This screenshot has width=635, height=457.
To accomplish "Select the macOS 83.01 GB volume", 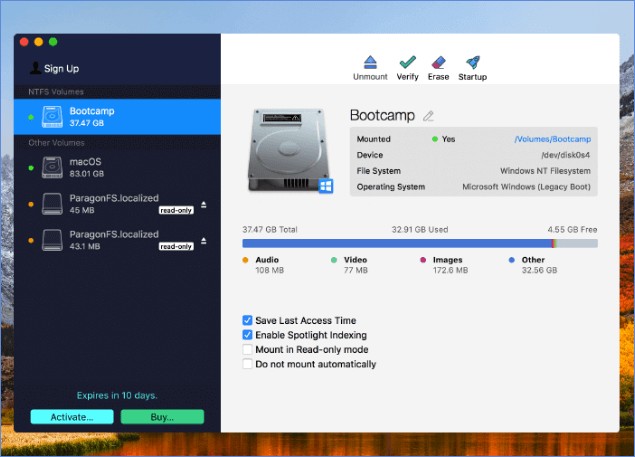I will (x=117, y=167).
